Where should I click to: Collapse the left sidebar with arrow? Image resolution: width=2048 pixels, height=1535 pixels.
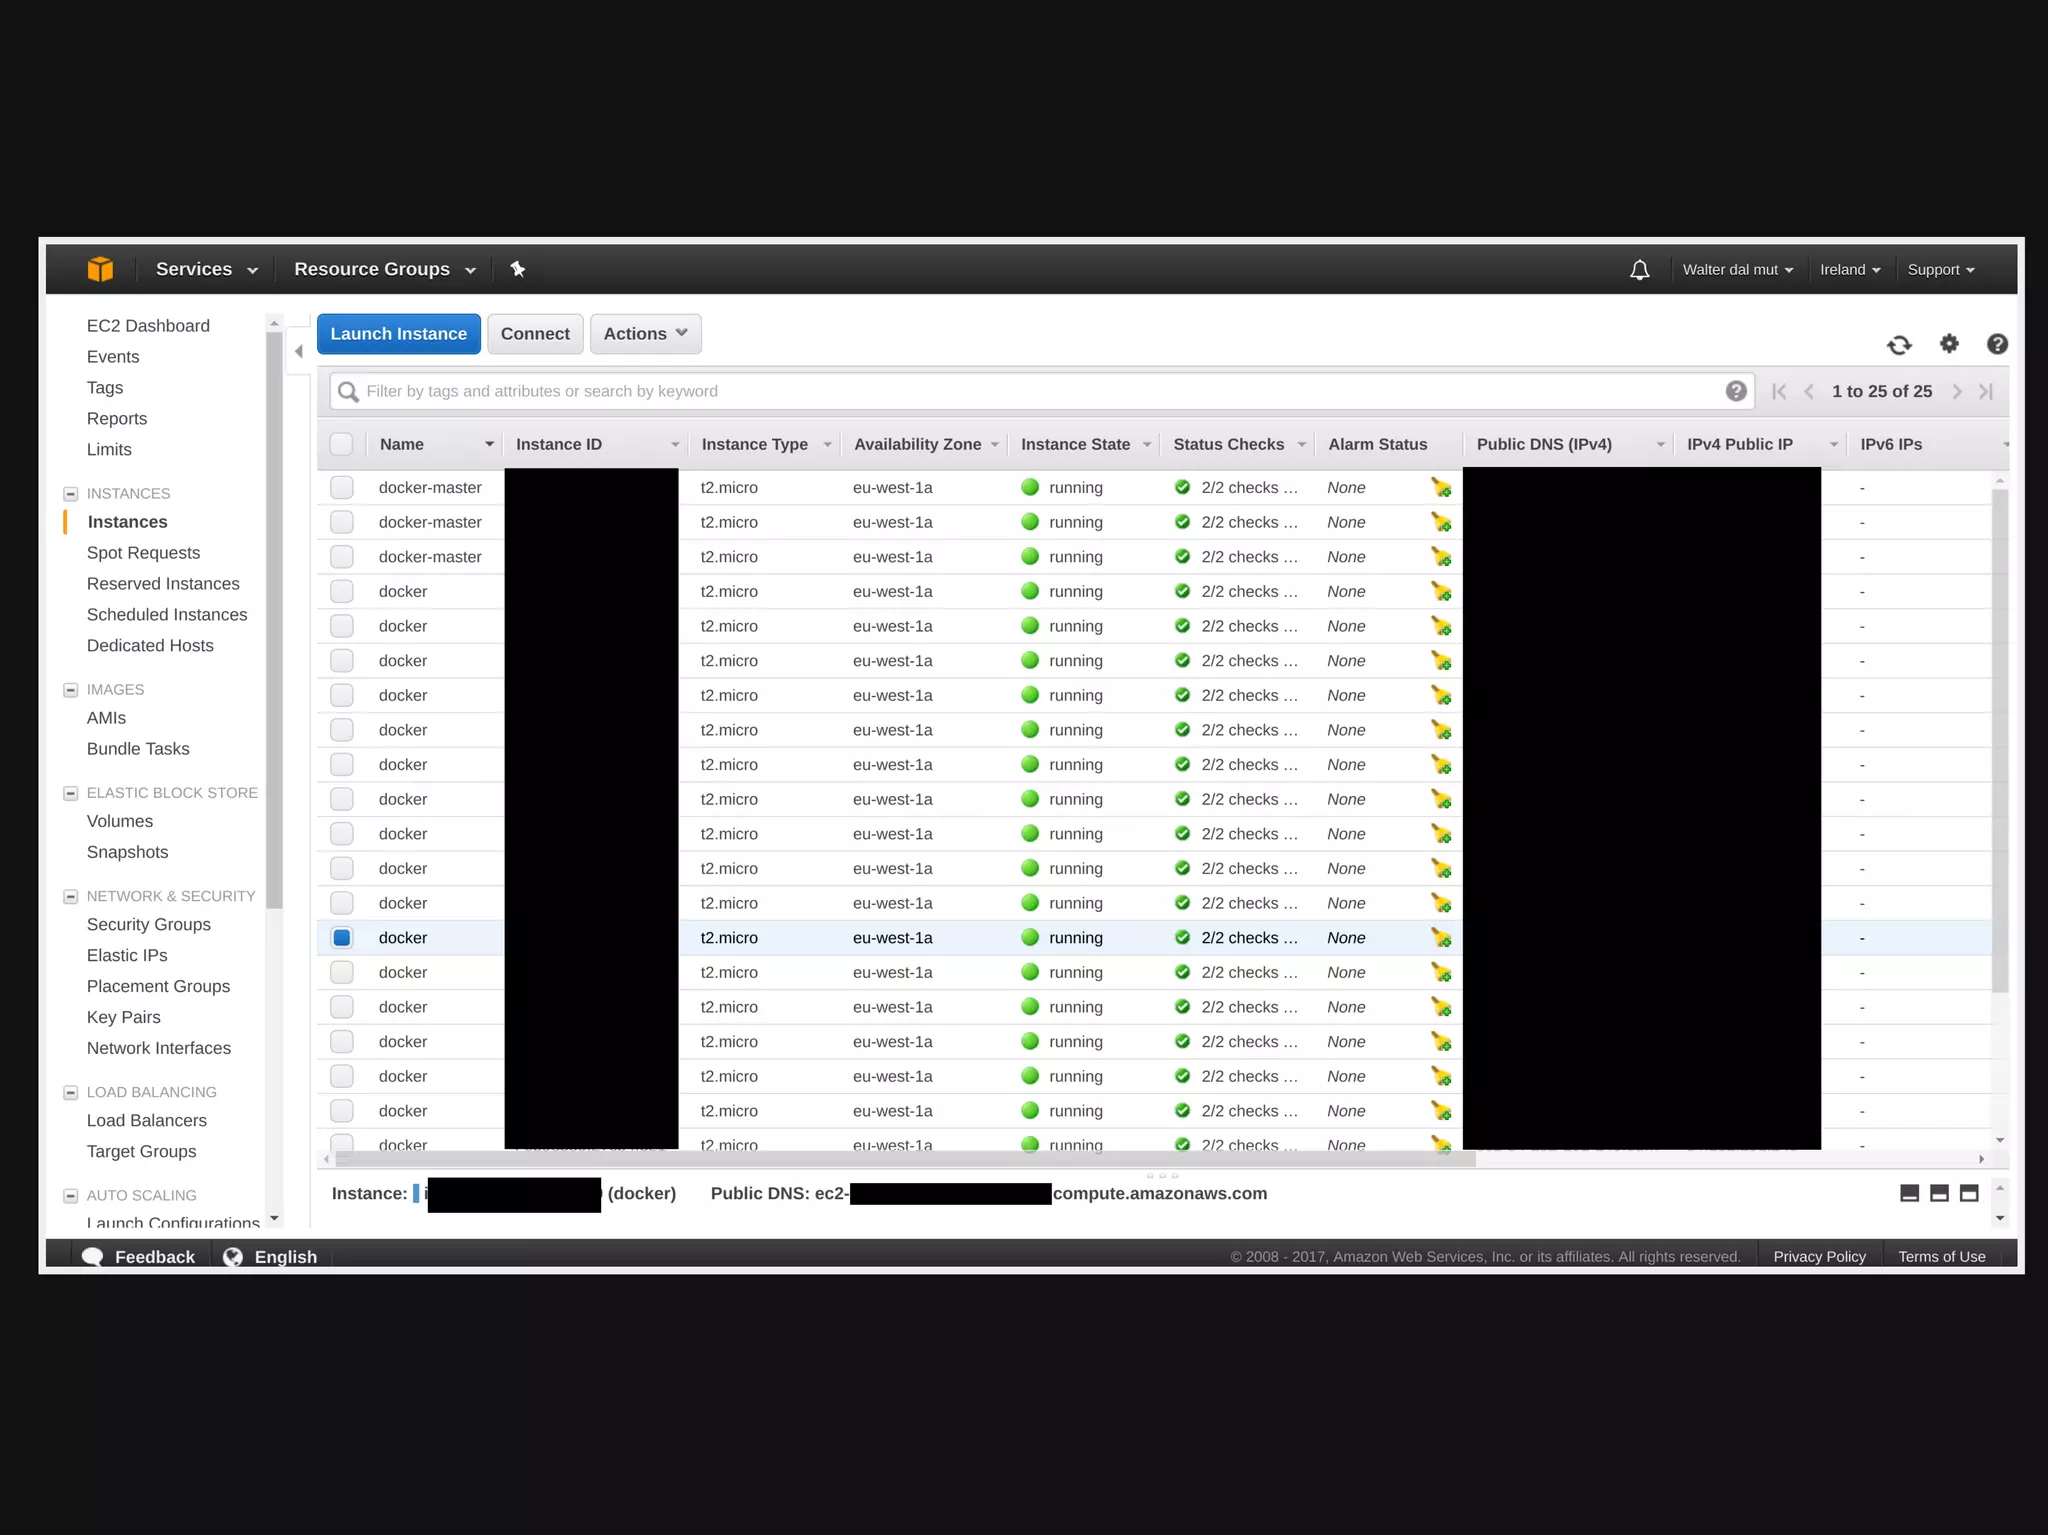(x=299, y=351)
